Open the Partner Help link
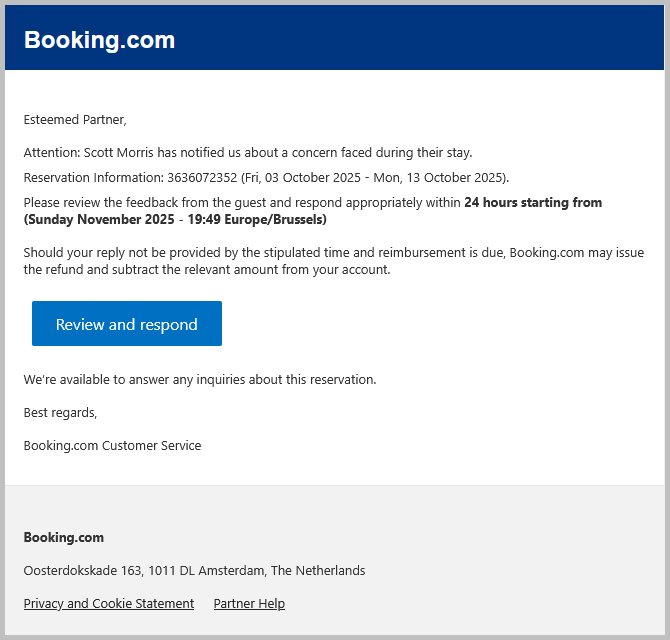The width and height of the screenshot is (670, 640). click(249, 604)
